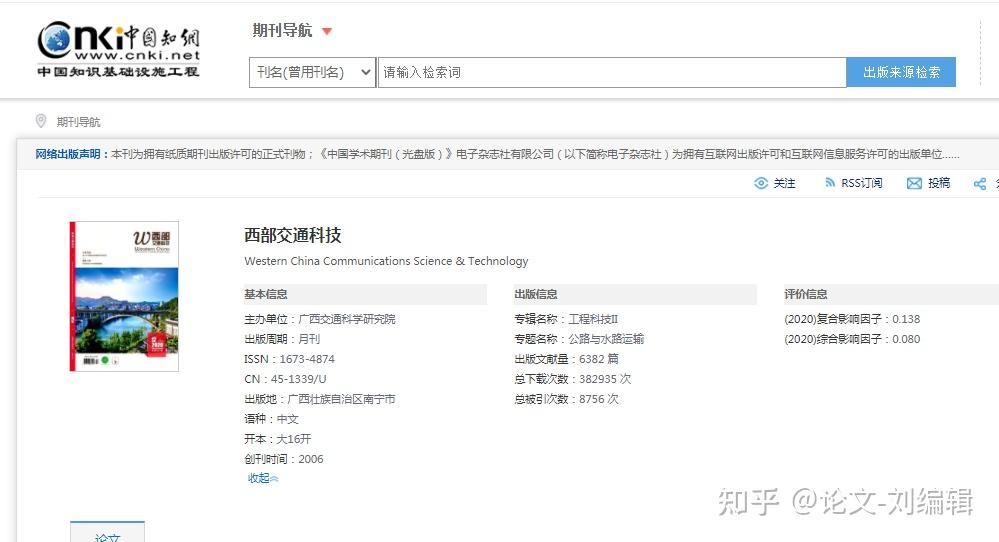Click the 西部交通科技 journal title
This screenshot has width=999, height=542.
[x=293, y=236]
